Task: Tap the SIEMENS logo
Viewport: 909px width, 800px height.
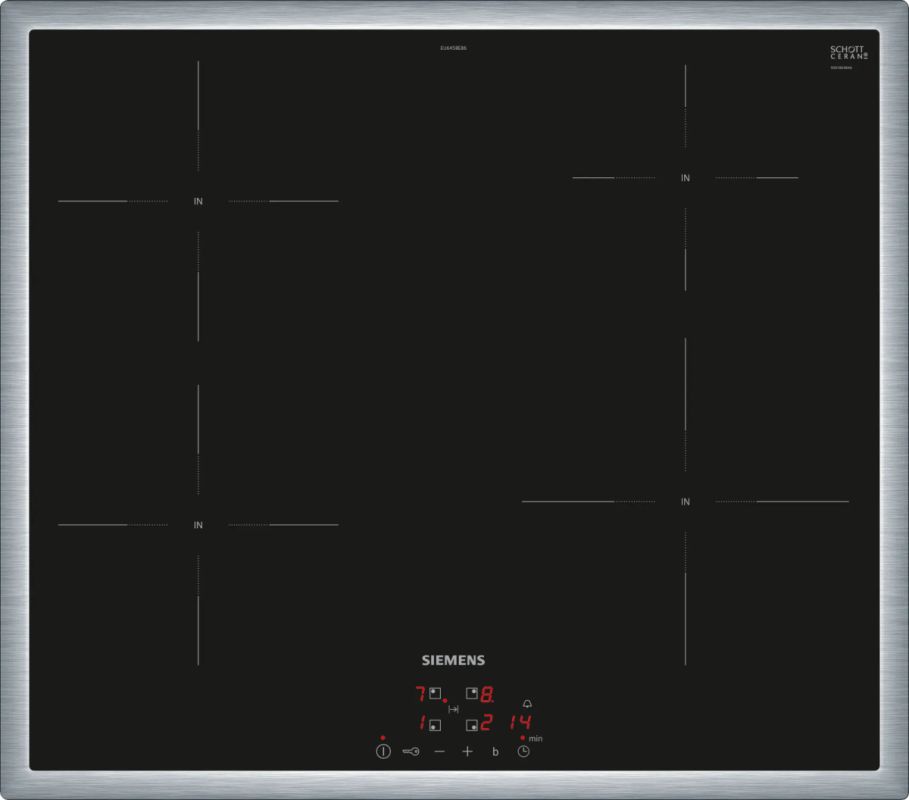Action: (453, 660)
